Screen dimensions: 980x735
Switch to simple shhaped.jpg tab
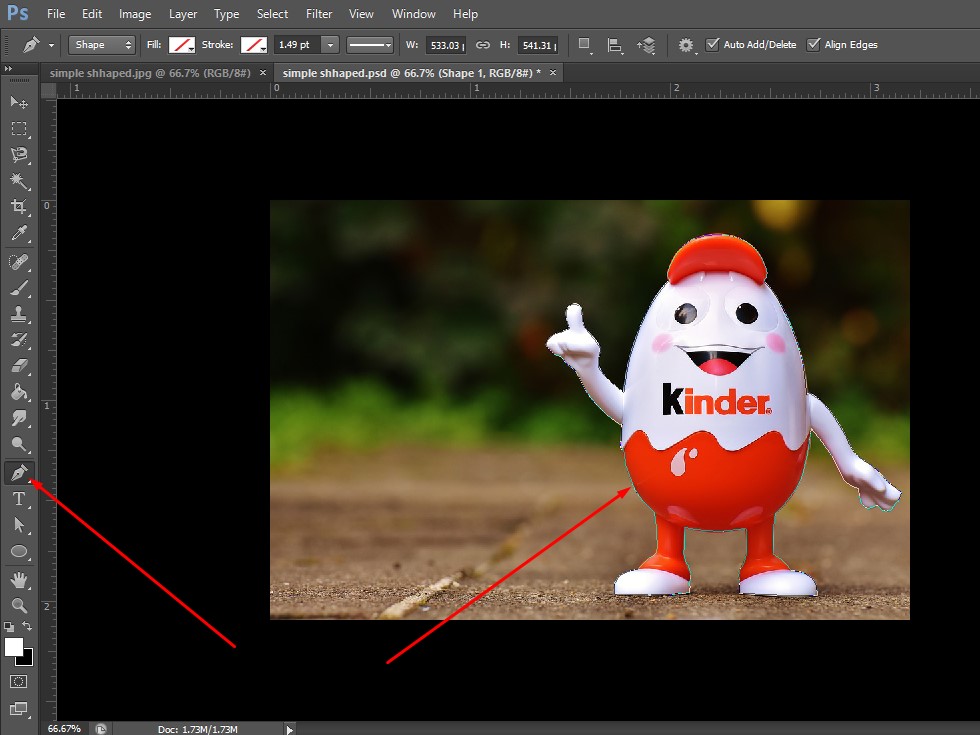(150, 73)
